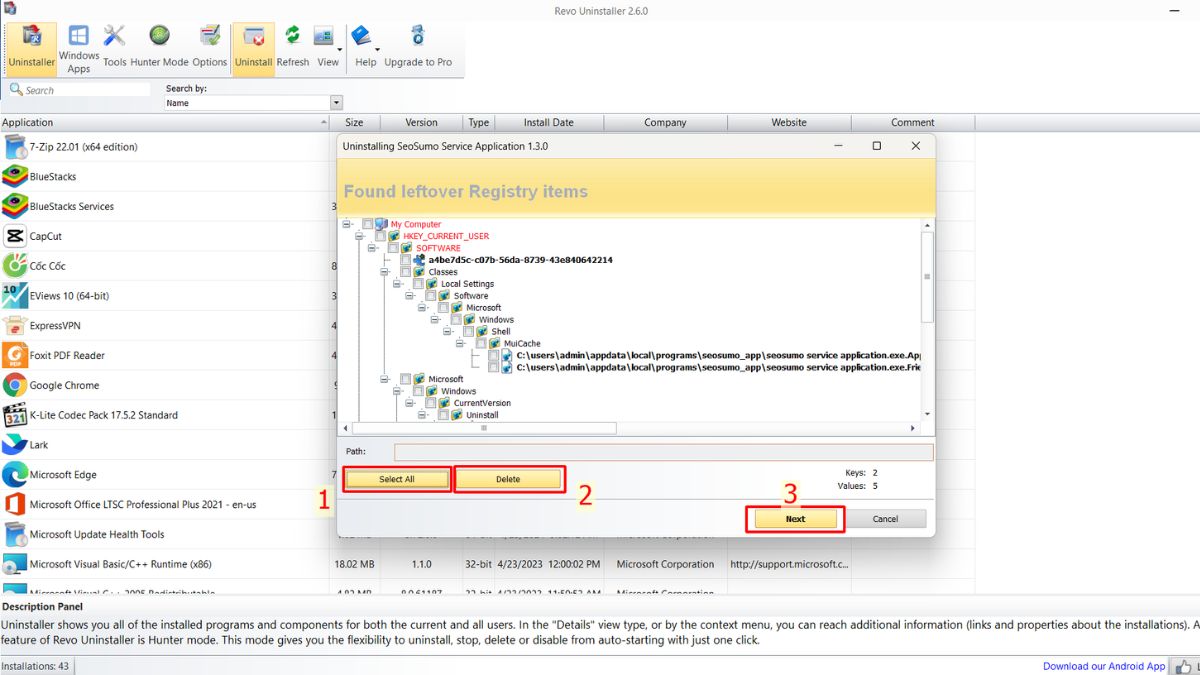1200x675 pixels.
Task: Sort by the Company column header
Action: coord(665,123)
